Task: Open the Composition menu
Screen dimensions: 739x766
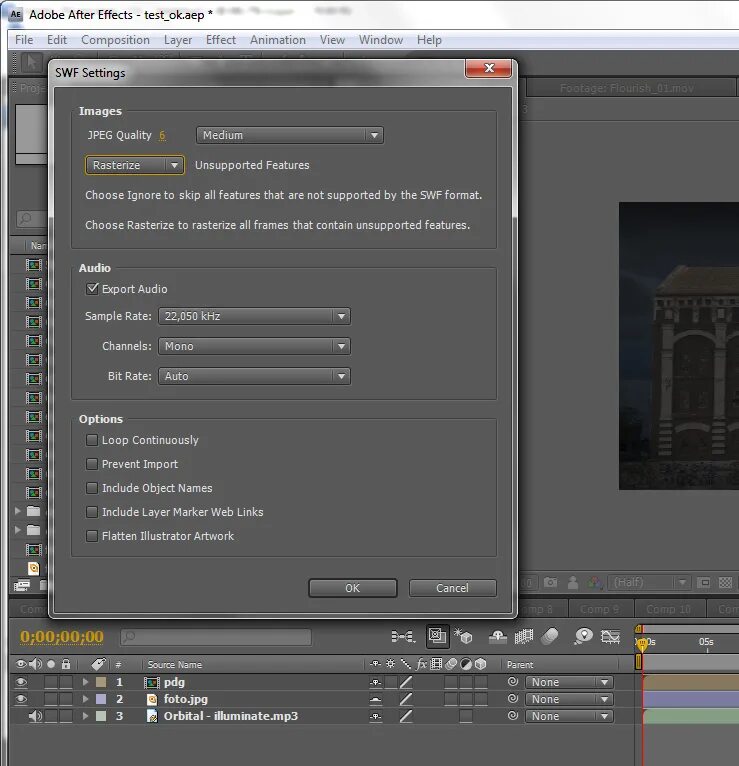Action: click(x=115, y=40)
